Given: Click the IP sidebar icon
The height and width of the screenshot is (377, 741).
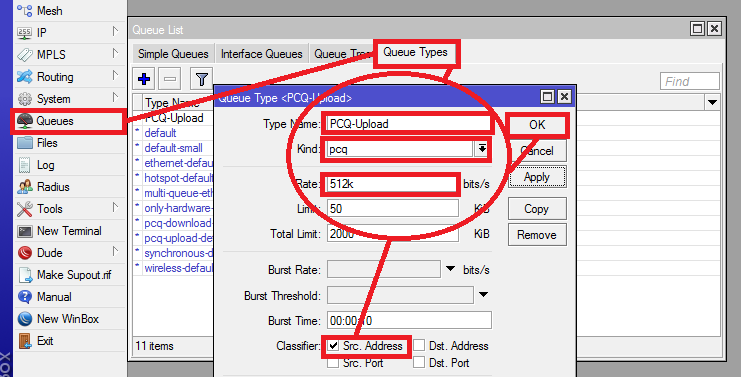Looking at the screenshot, I should (25, 33).
